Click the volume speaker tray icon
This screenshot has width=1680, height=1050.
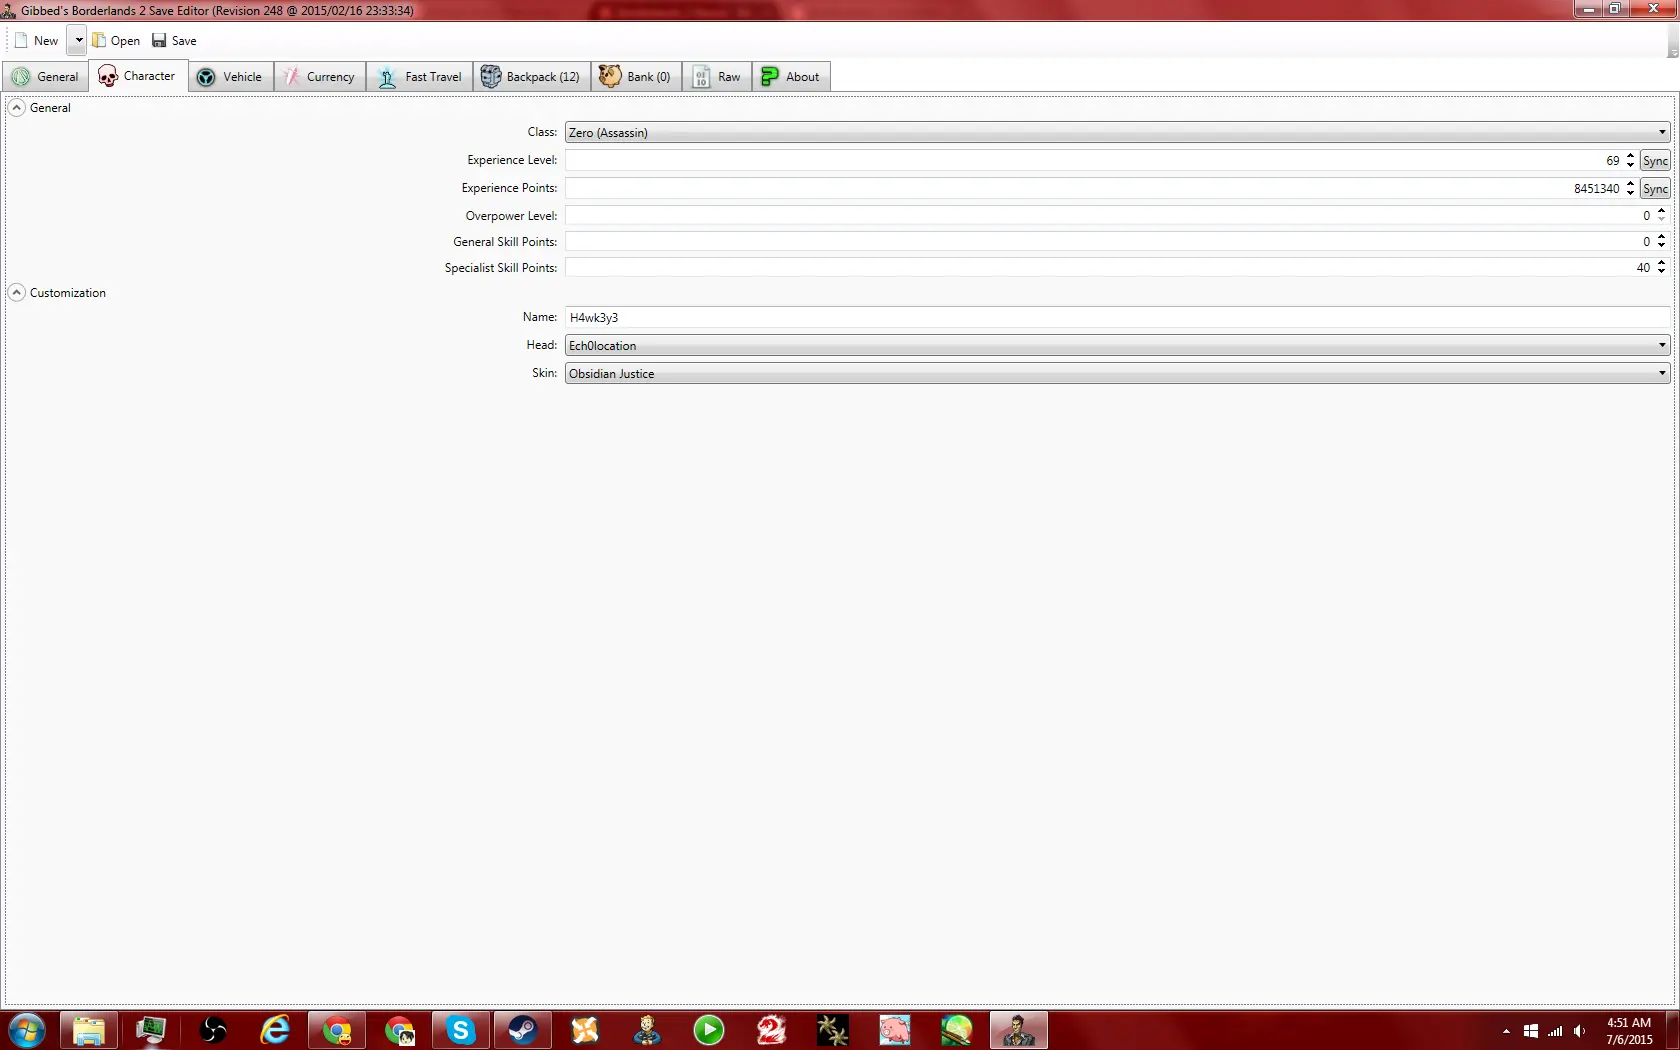(x=1580, y=1031)
